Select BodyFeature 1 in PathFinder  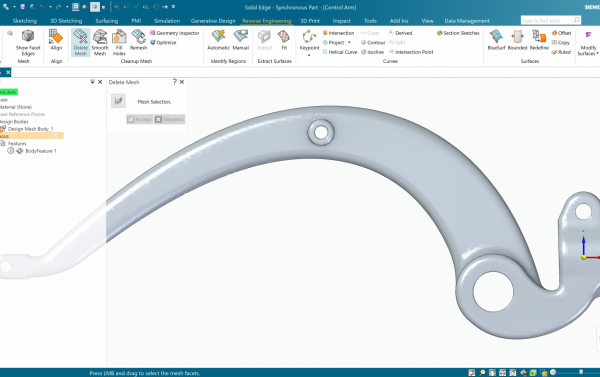tap(41, 151)
